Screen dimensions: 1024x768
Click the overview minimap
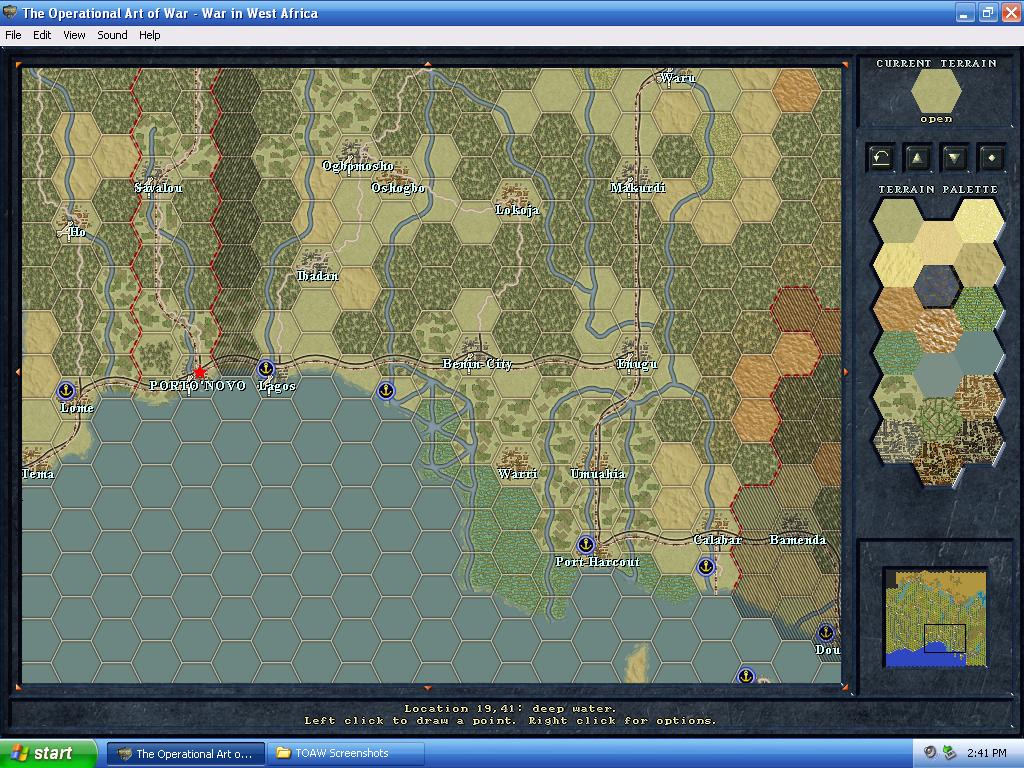(x=936, y=617)
